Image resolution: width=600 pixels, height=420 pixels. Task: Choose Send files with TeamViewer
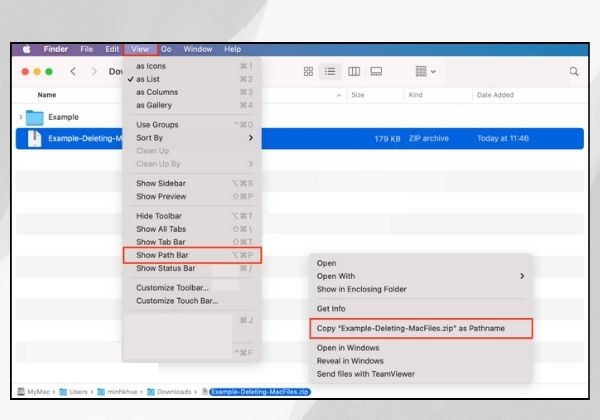pyautogui.click(x=421, y=374)
